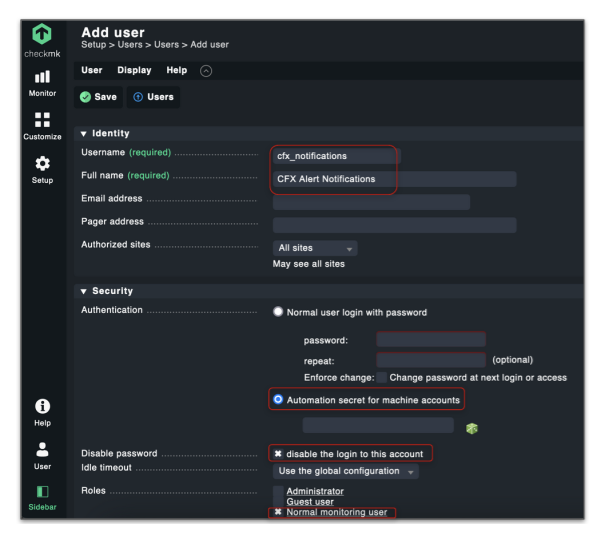Select Normal user login with password

279,312
